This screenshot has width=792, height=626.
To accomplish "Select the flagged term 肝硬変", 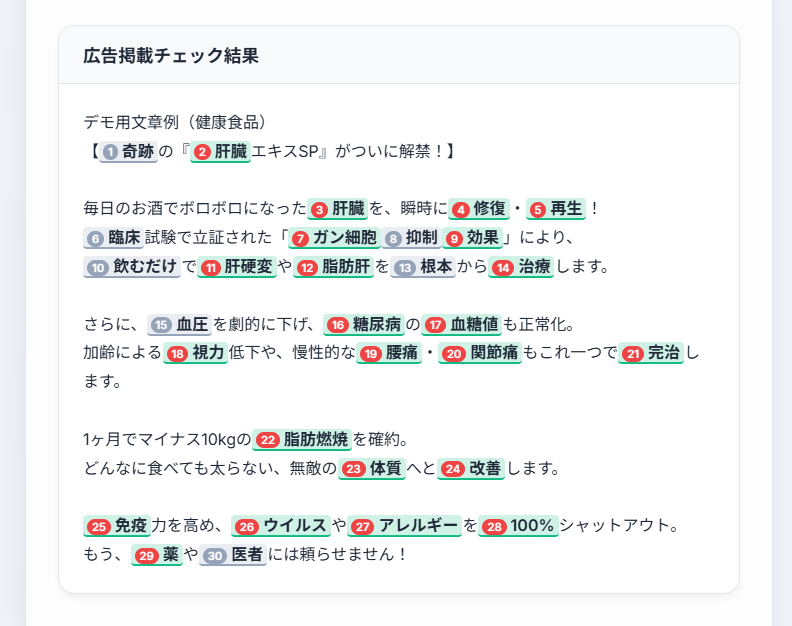I will pos(248,267).
